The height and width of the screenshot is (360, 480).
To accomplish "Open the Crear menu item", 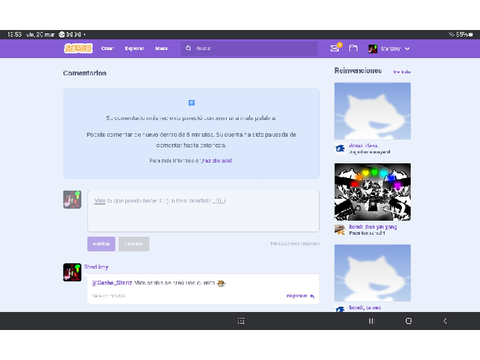I will point(107,48).
